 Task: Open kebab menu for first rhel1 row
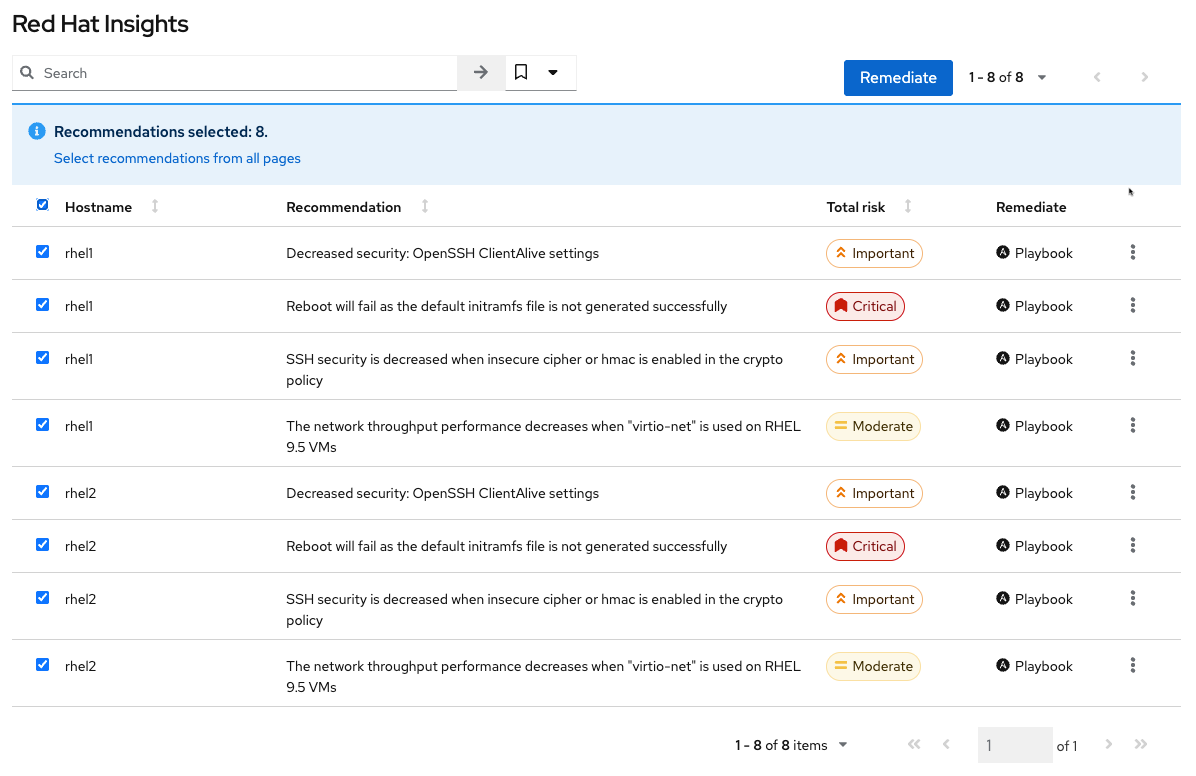pos(1132,253)
